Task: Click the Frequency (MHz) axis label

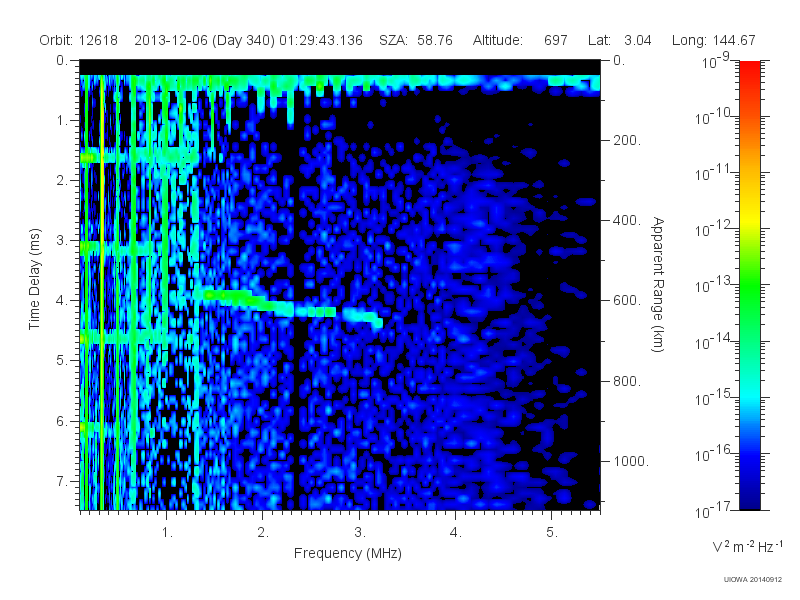Action: pyautogui.click(x=347, y=554)
